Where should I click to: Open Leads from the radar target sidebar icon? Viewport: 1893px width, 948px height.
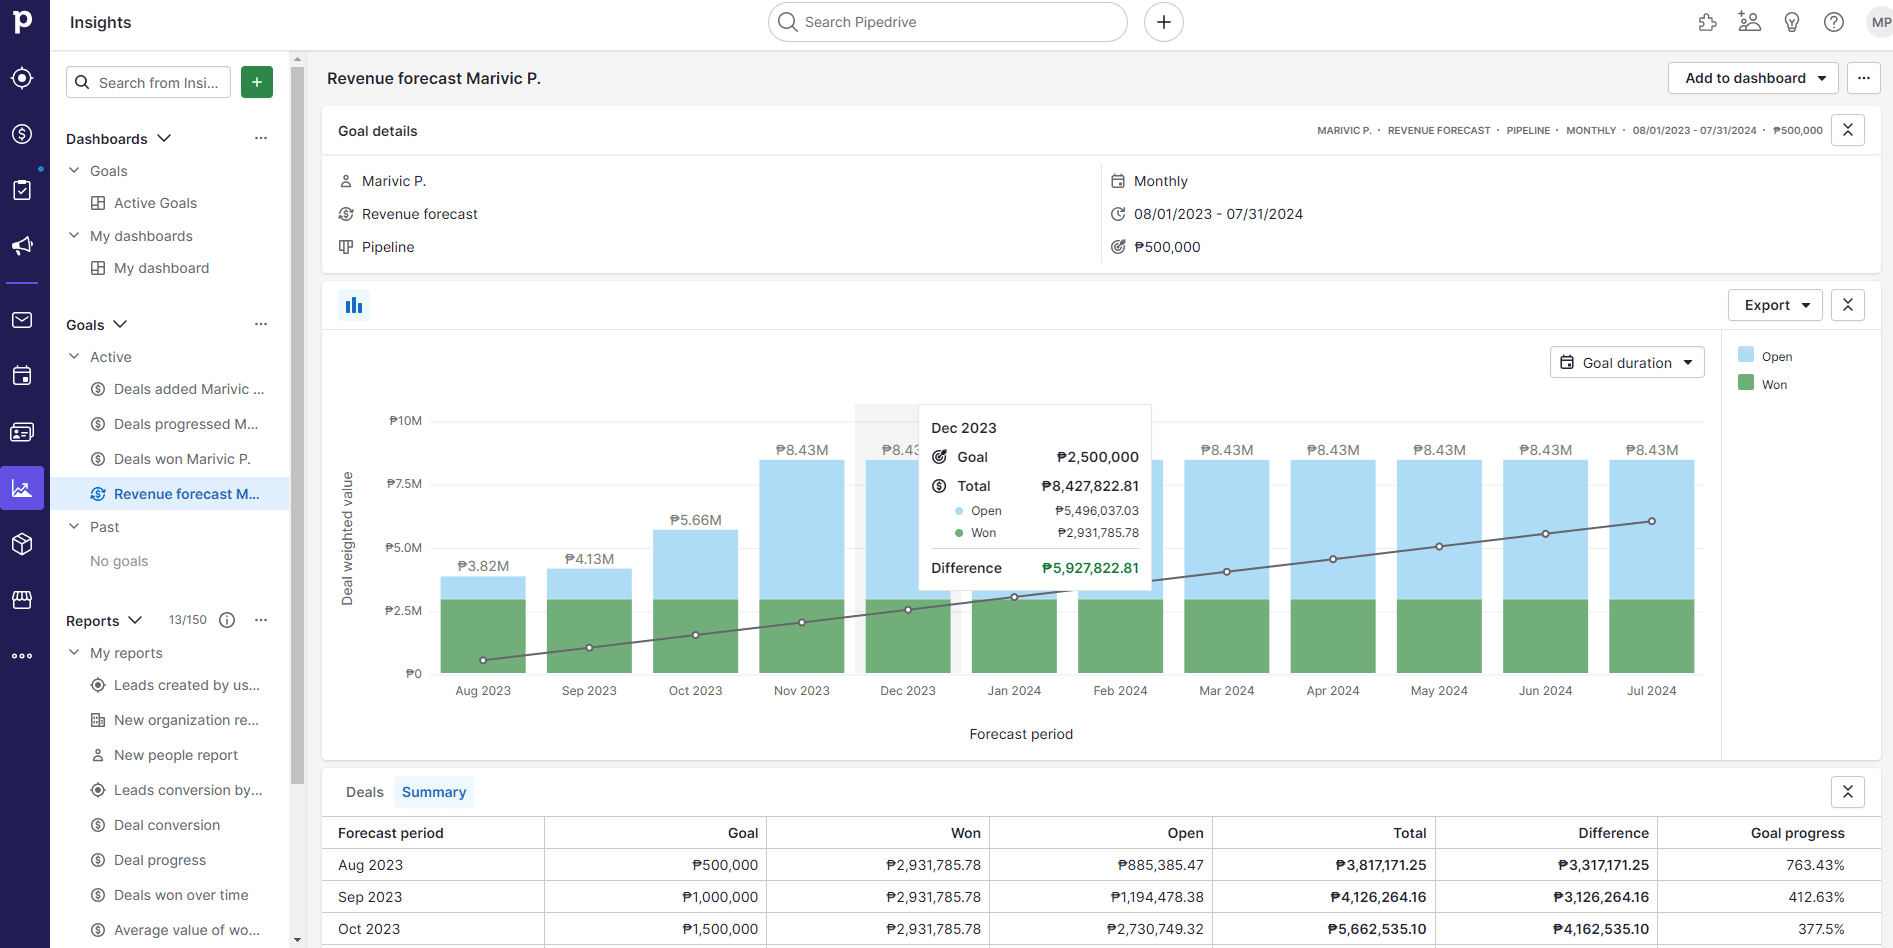point(22,78)
